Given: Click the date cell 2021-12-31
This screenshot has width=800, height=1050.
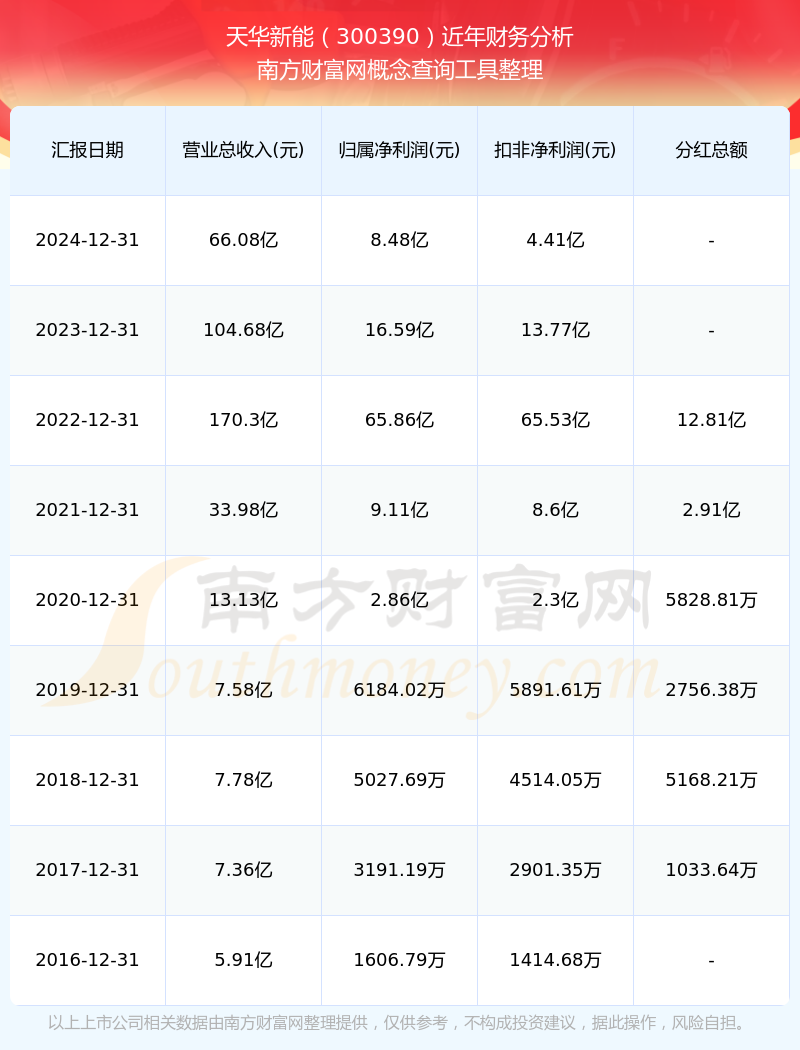Looking at the screenshot, I should point(87,510).
